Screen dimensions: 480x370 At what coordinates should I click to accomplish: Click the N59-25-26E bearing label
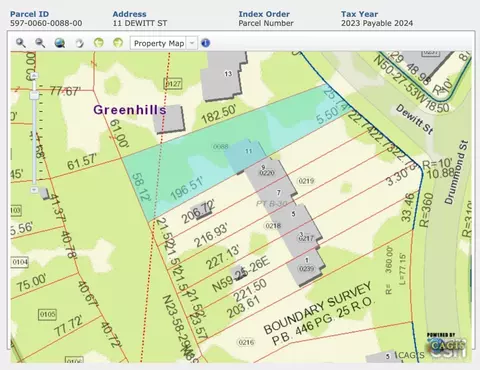click(x=240, y=274)
